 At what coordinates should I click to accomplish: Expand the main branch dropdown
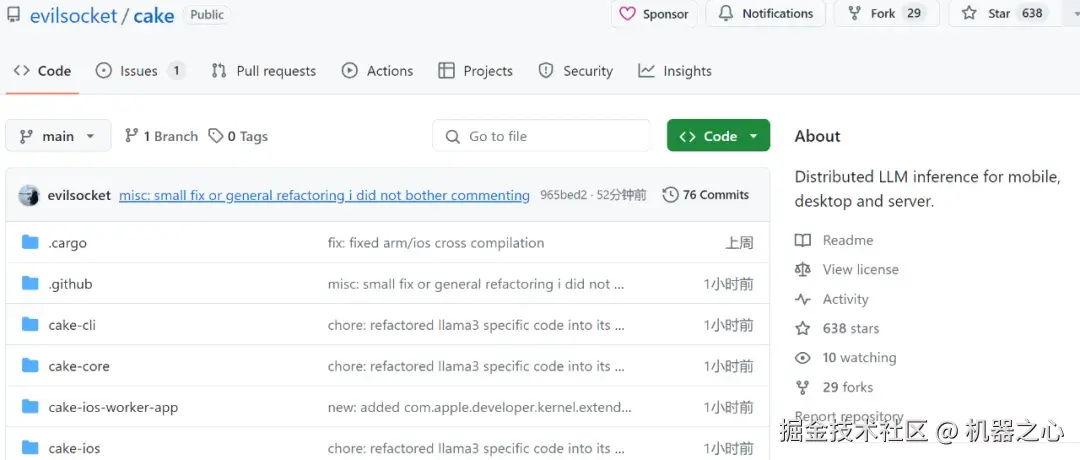(58, 136)
